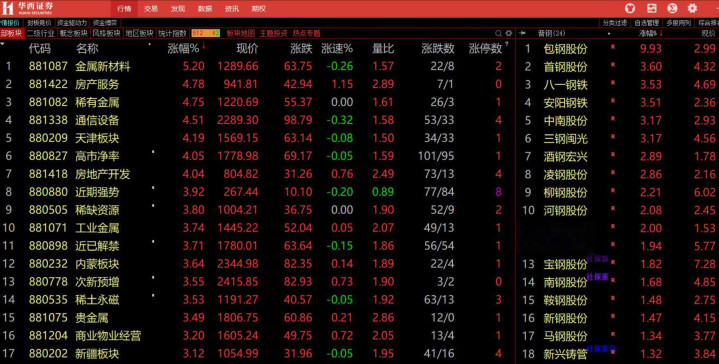Click code 881204 for 商业物业经营
719x364 pixels.
click(x=48, y=336)
